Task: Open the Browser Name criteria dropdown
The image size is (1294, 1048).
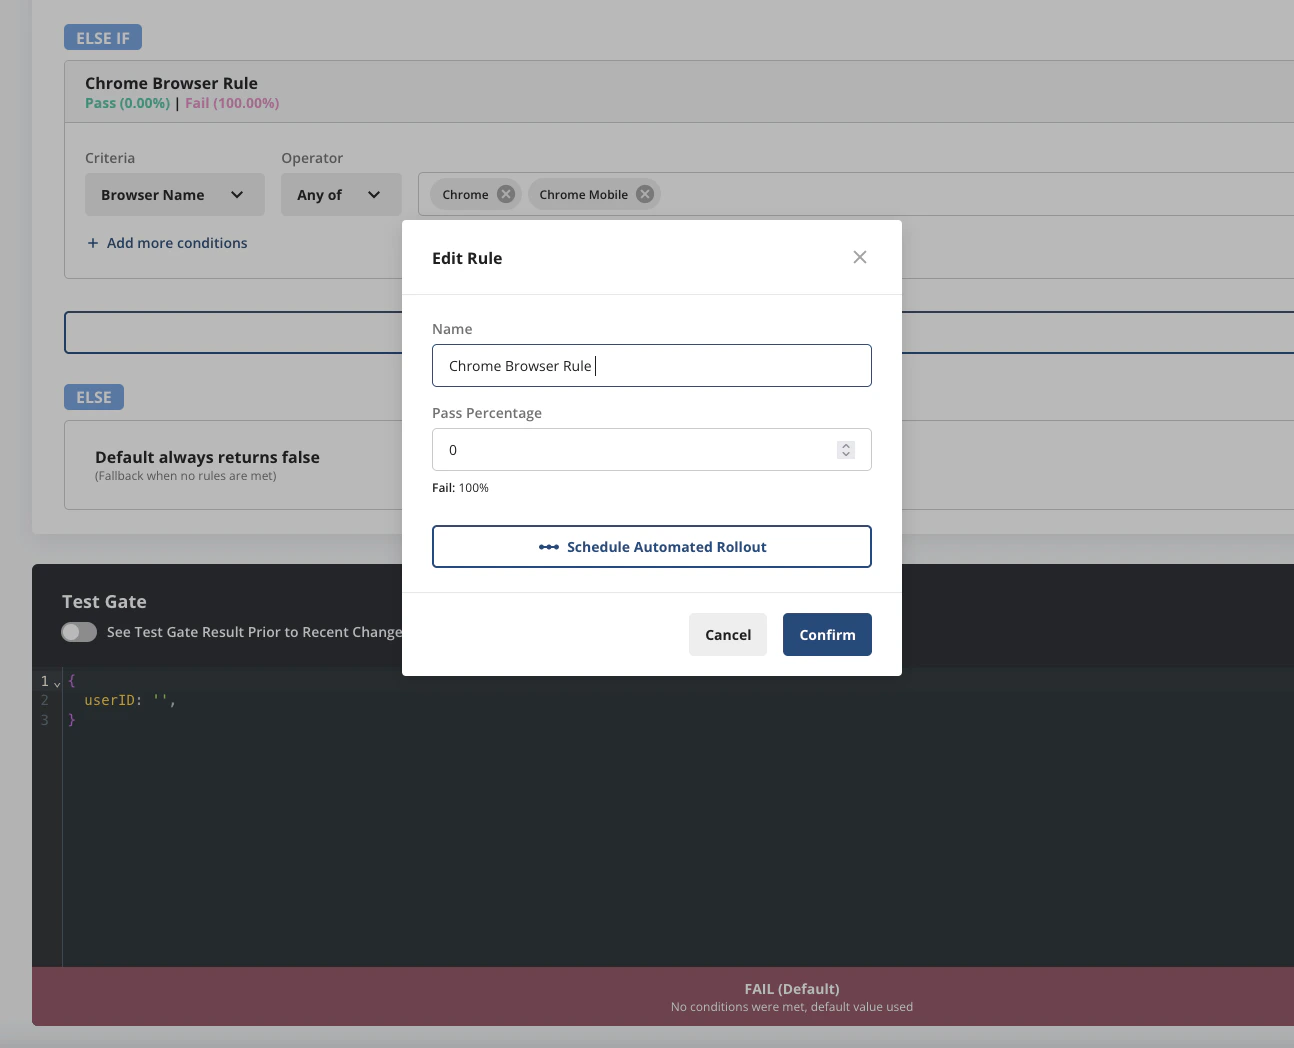Action: 175,195
